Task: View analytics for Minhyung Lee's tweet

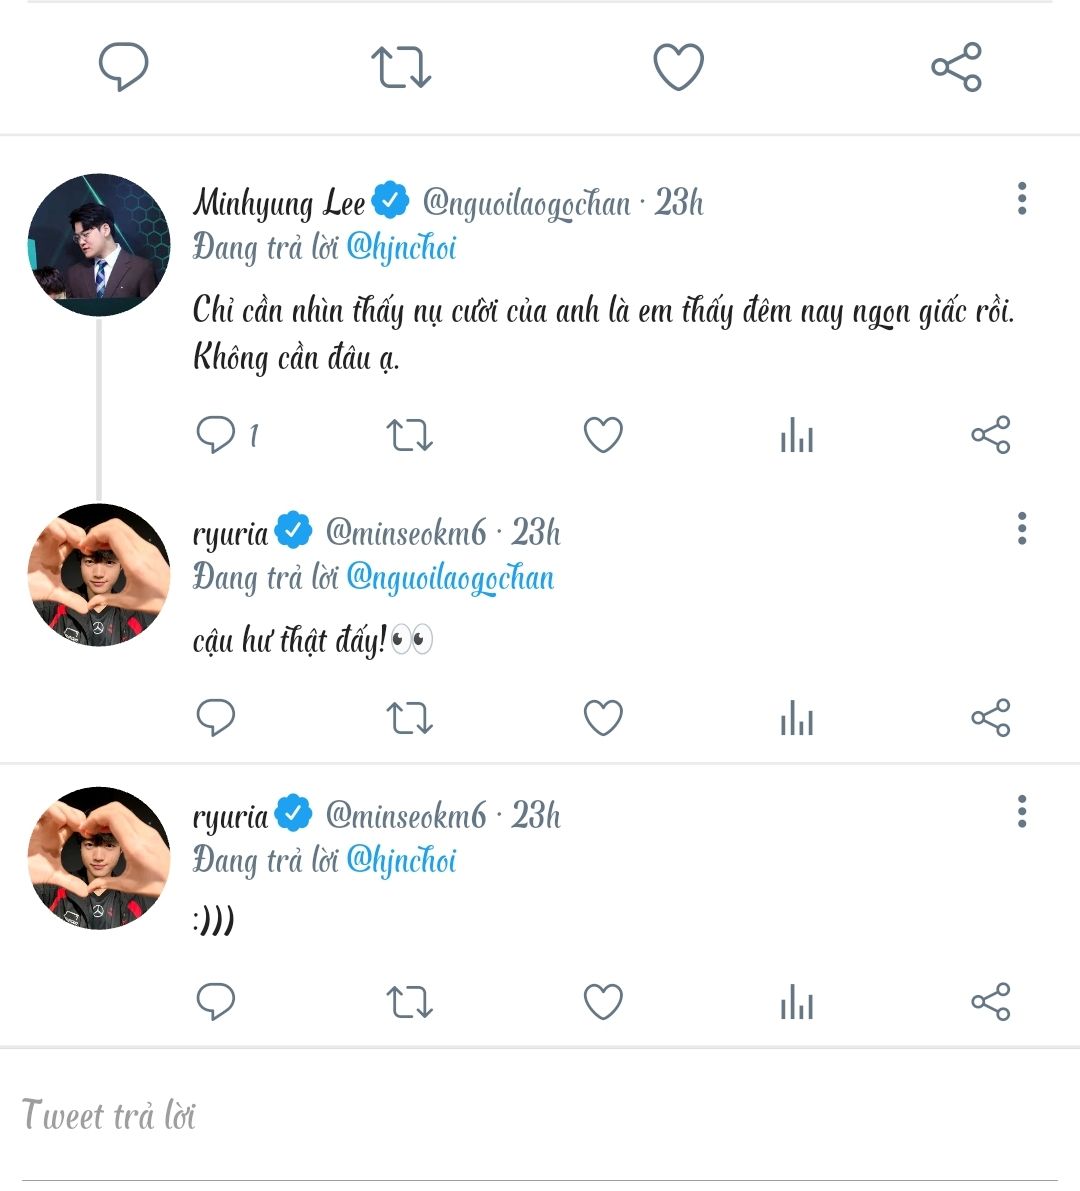Action: pyautogui.click(x=797, y=435)
